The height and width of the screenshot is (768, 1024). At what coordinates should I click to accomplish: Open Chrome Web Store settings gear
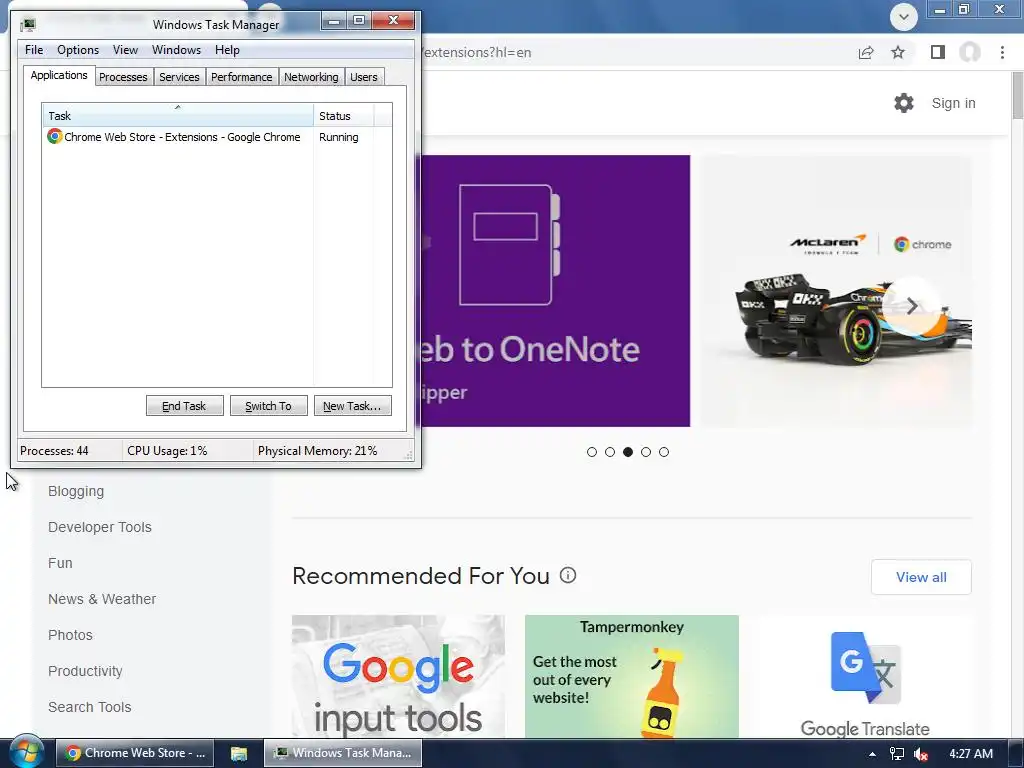point(904,103)
